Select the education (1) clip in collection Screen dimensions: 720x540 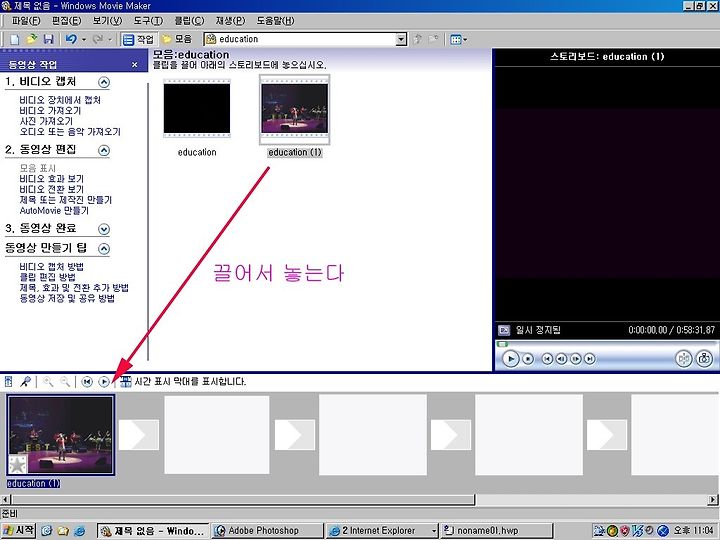click(294, 110)
